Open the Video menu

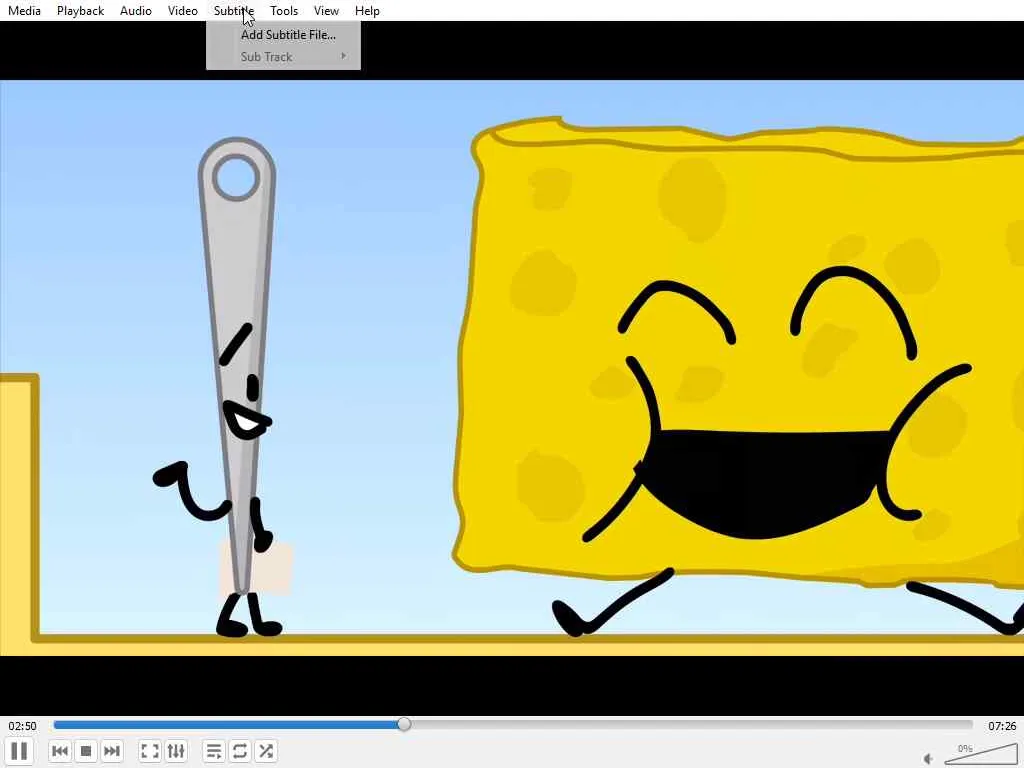[183, 10]
